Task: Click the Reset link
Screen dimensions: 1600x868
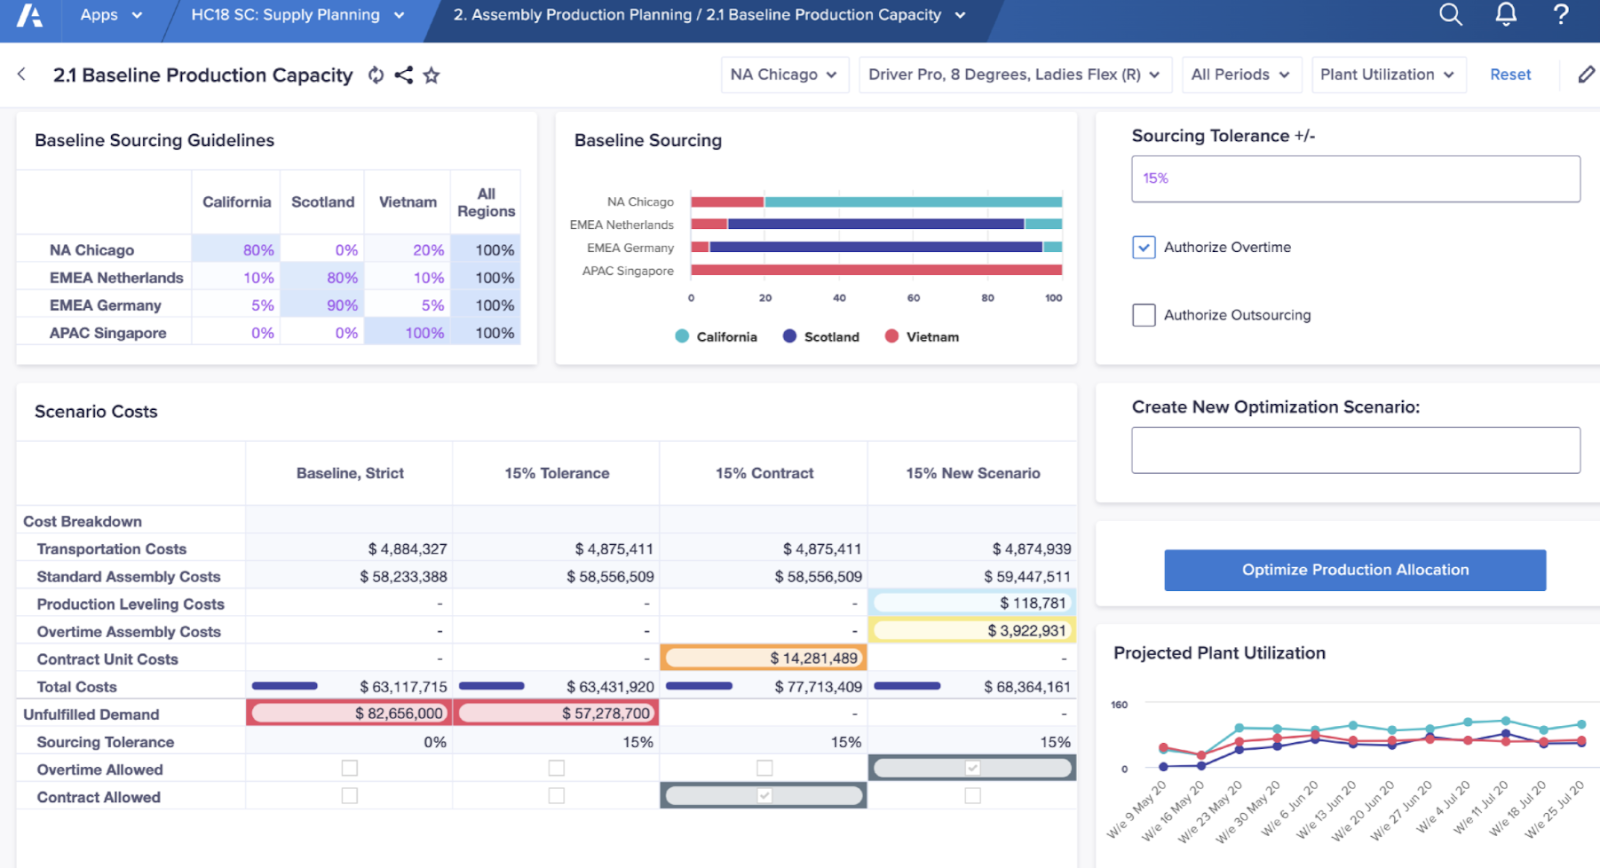Action: pos(1510,75)
